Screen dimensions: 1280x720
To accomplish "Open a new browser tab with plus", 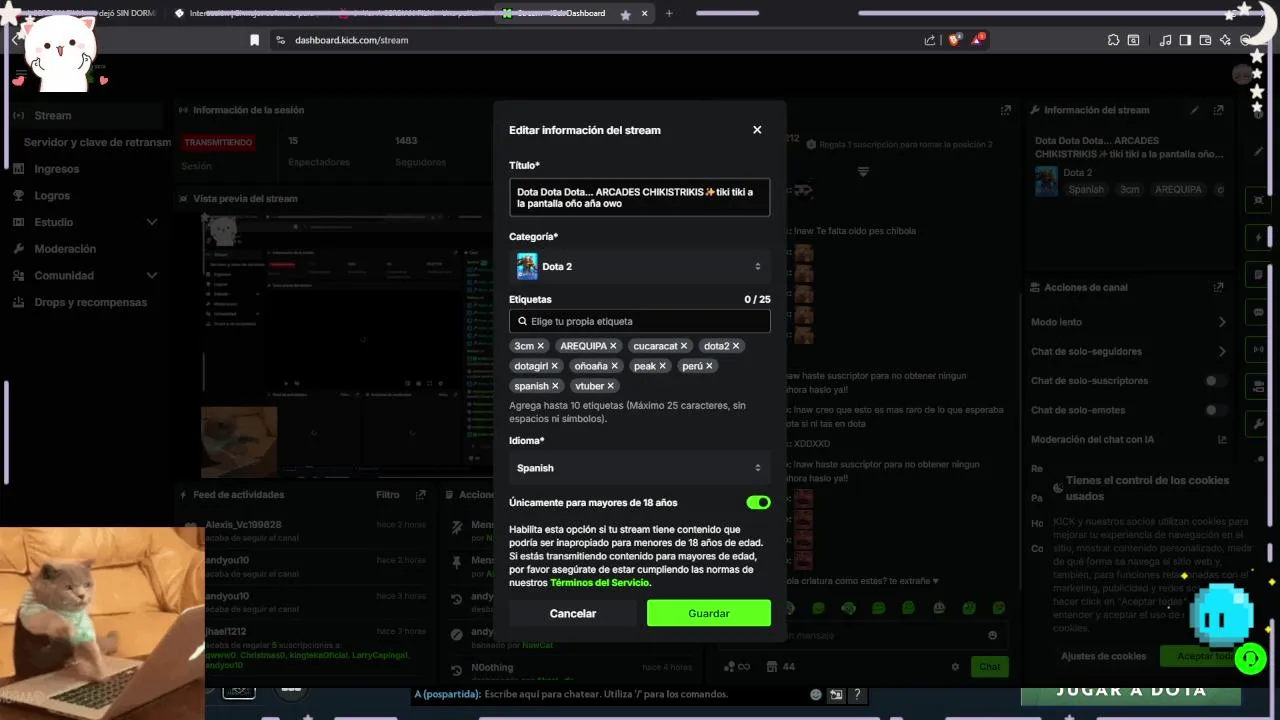I will tap(669, 13).
